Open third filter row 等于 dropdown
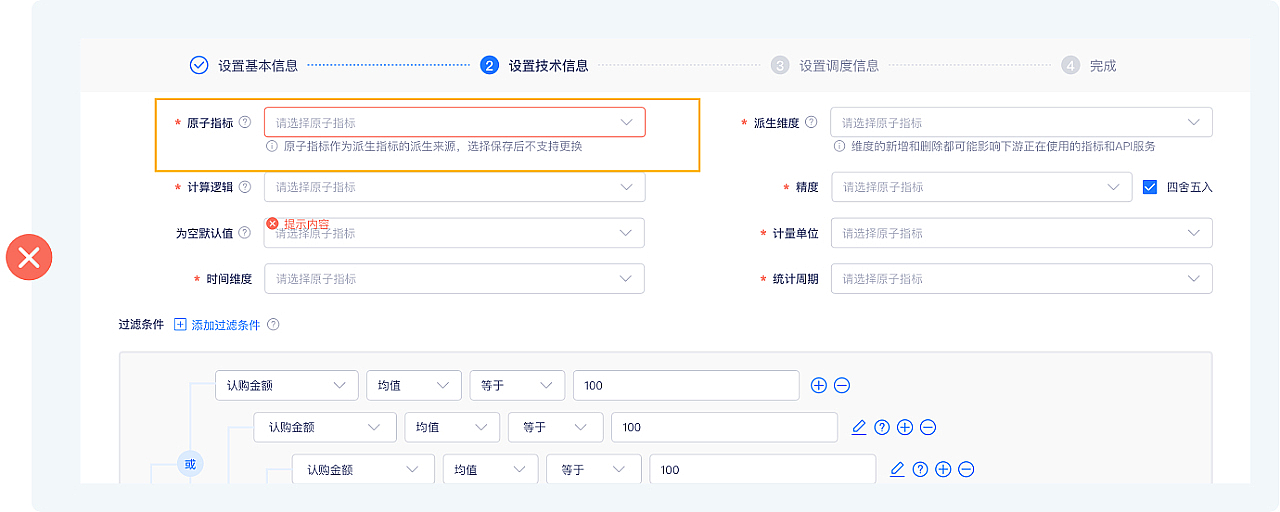This screenshot has height=512, width=1280. coord(594,469)
